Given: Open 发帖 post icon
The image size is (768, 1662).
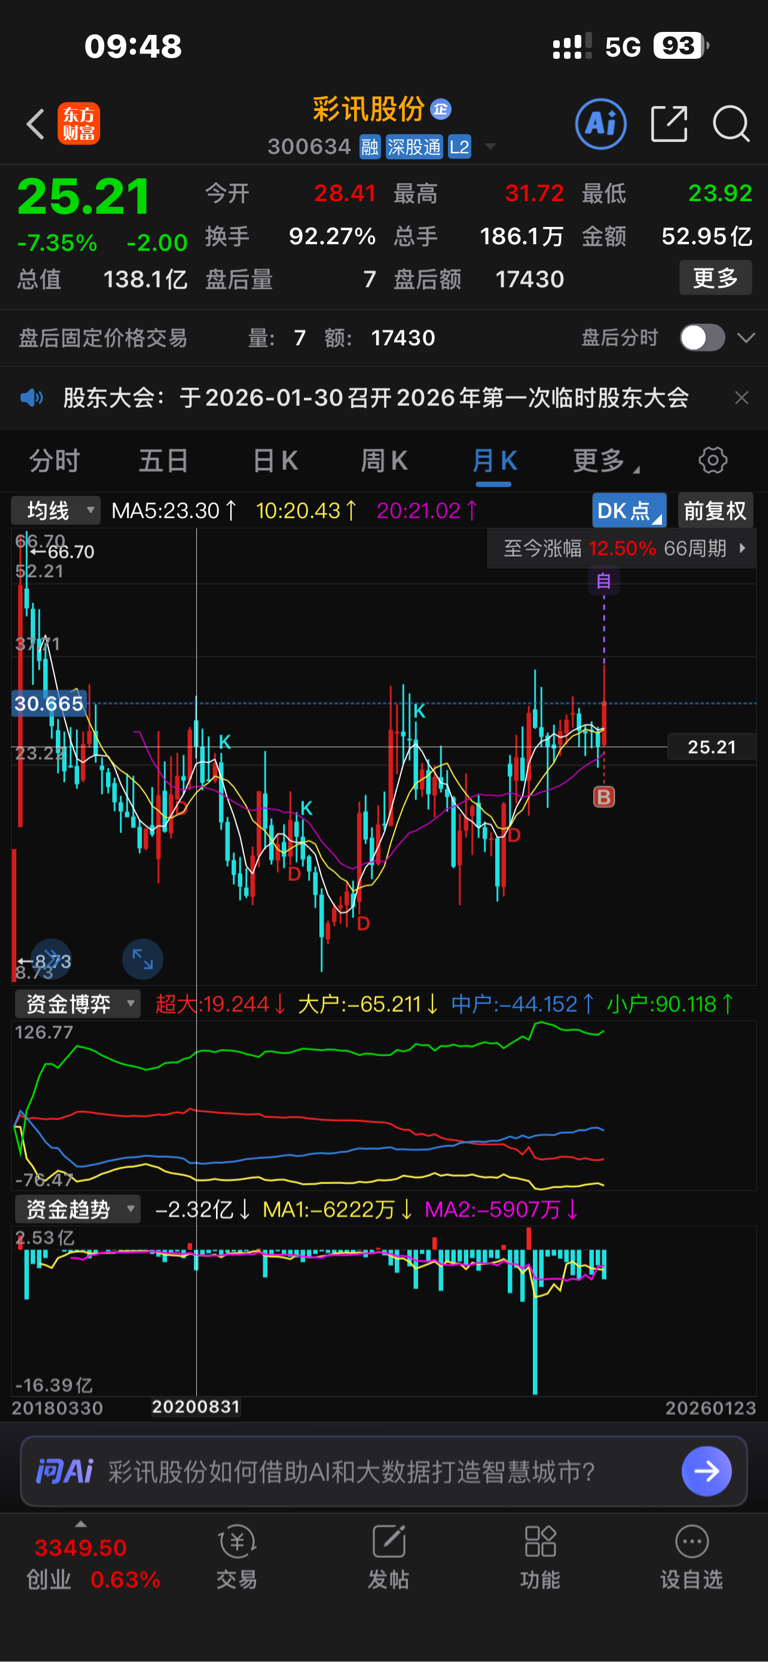Looking at the screenshot, I should [388, 1557].
